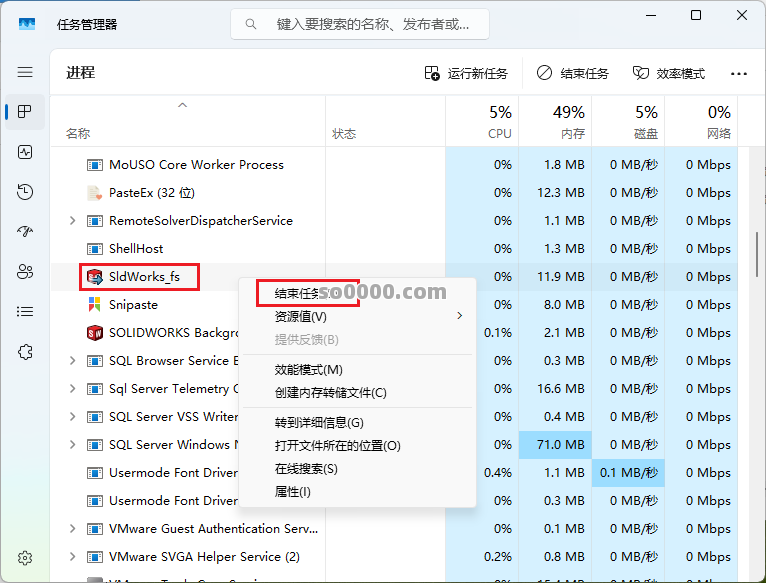Viewport: 766px width, 583px height.
Task: Expand the Sql Server Telemetry row
Action: pos(72,389)
